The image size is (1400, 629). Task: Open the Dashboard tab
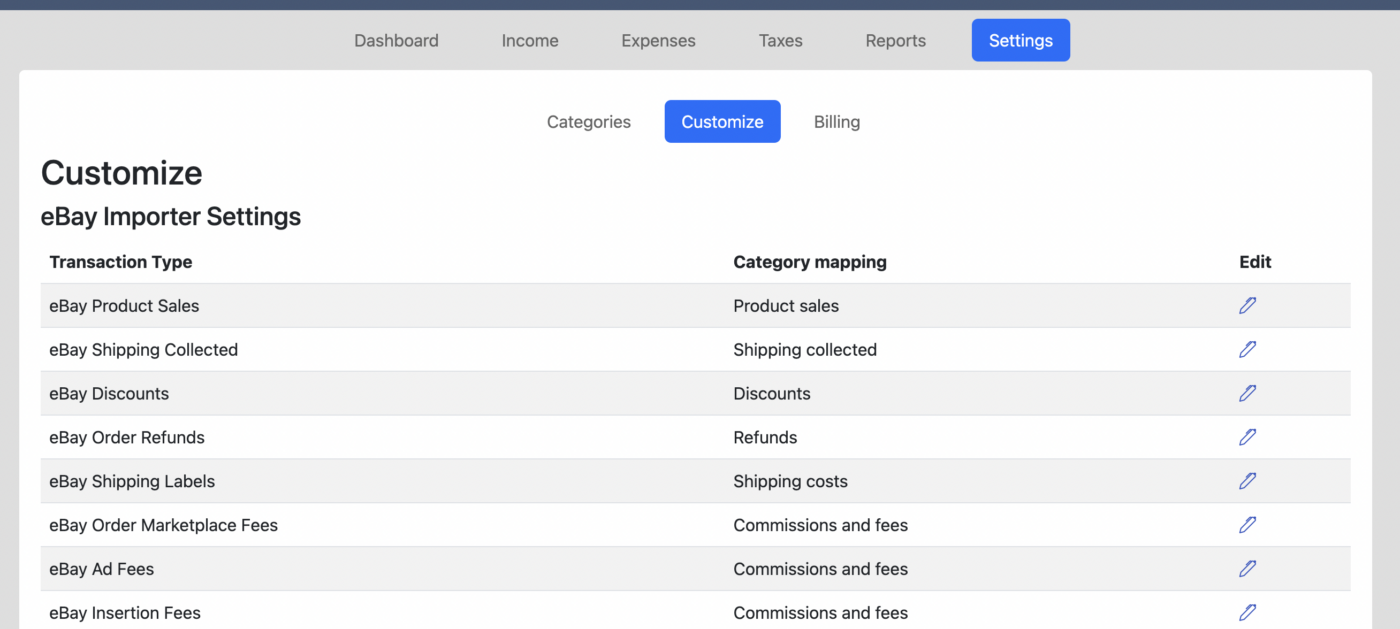tap(396, 41)
